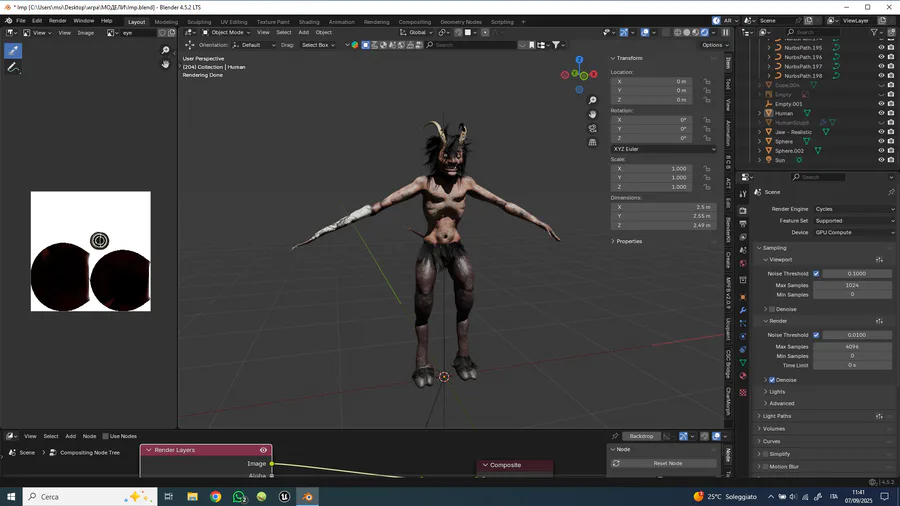Select wireframe viewport shading mode icon

pos(678,33)
